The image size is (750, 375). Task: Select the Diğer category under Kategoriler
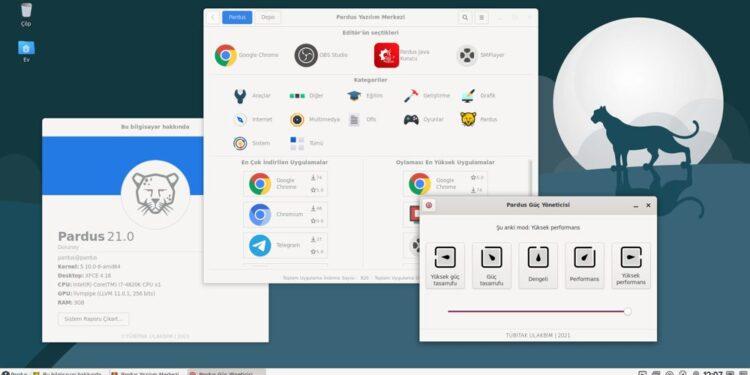click(x=307, y=96)
